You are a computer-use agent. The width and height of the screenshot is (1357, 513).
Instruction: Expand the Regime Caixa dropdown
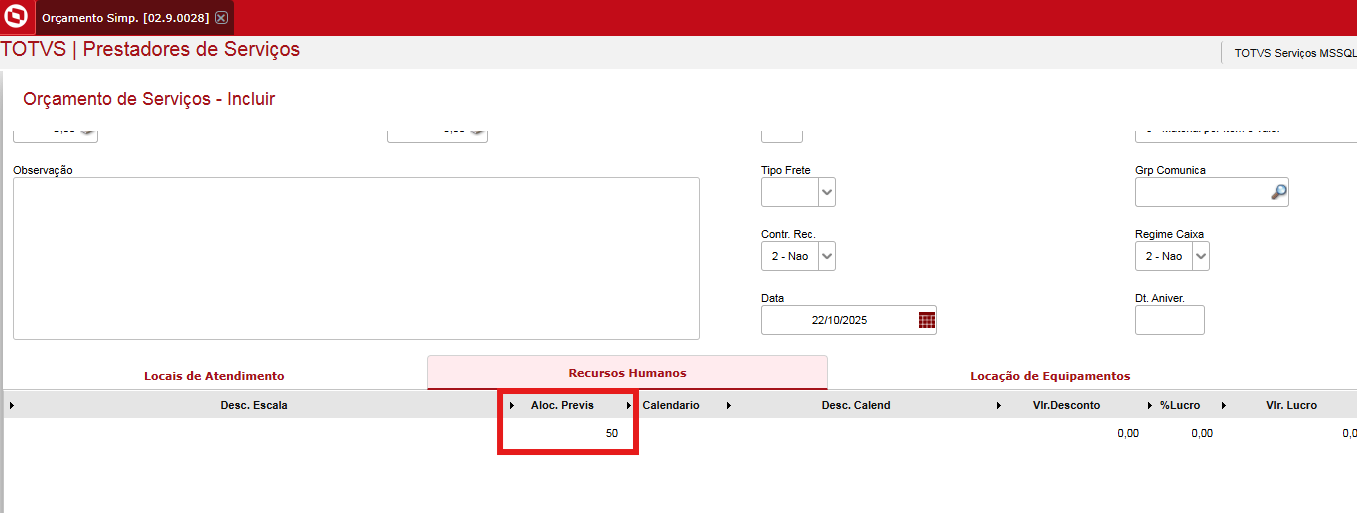[x=1201, y=256]
